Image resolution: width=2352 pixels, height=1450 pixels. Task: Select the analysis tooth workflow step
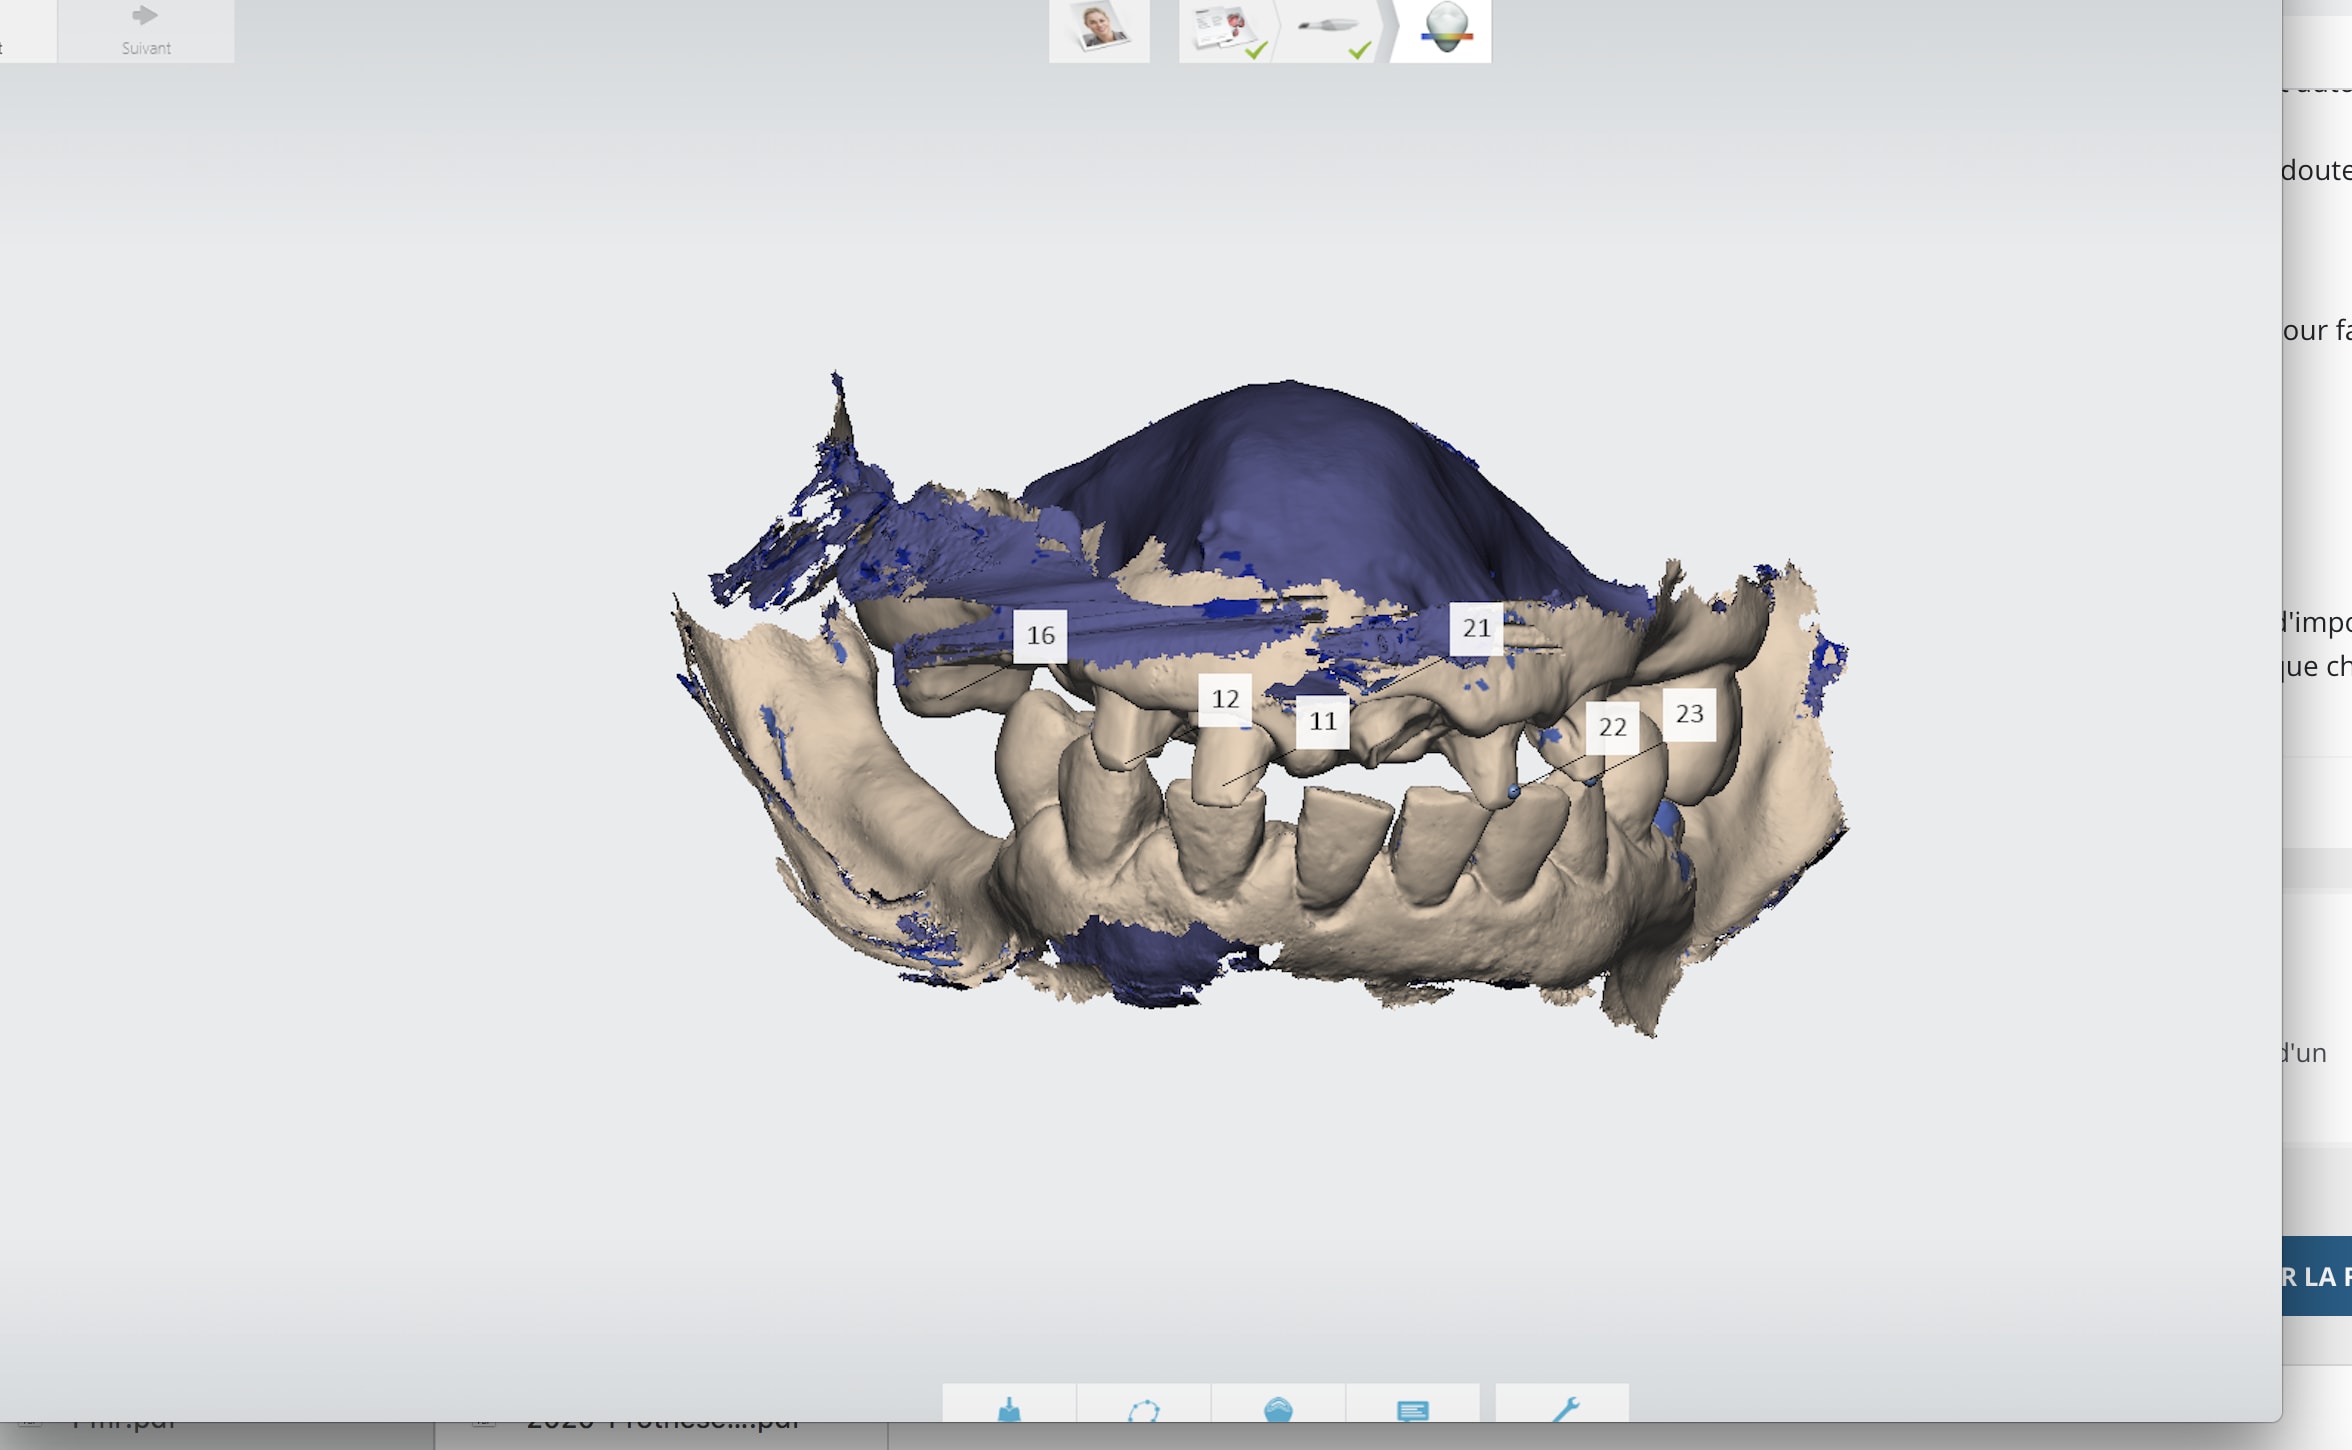(x=1443, y=30)
